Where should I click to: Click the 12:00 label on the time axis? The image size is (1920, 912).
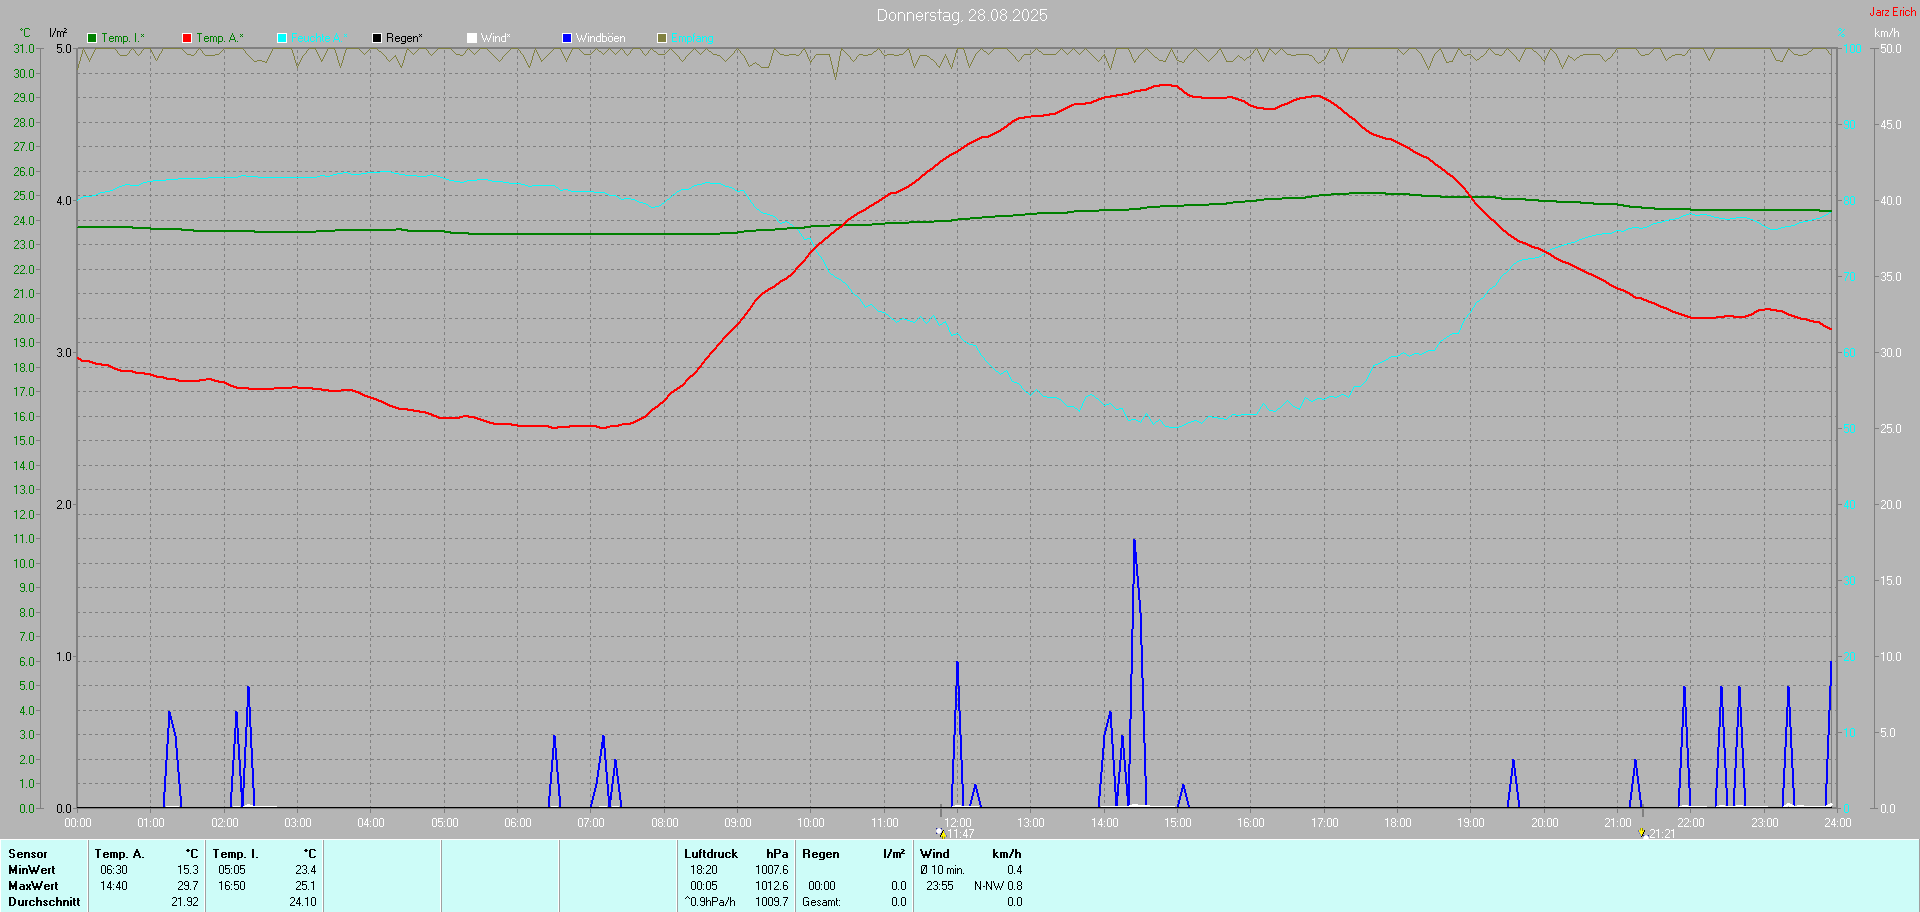click(958, 822)
